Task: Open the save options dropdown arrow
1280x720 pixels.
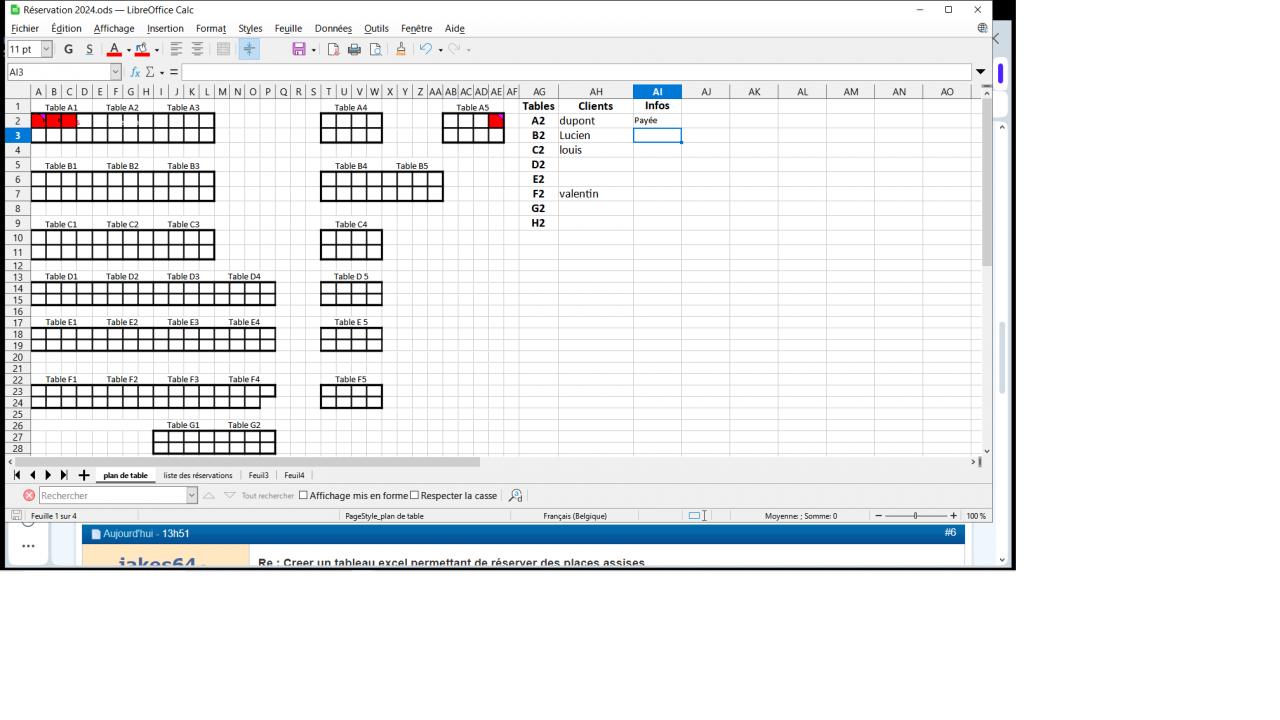Action: [313, 49]
